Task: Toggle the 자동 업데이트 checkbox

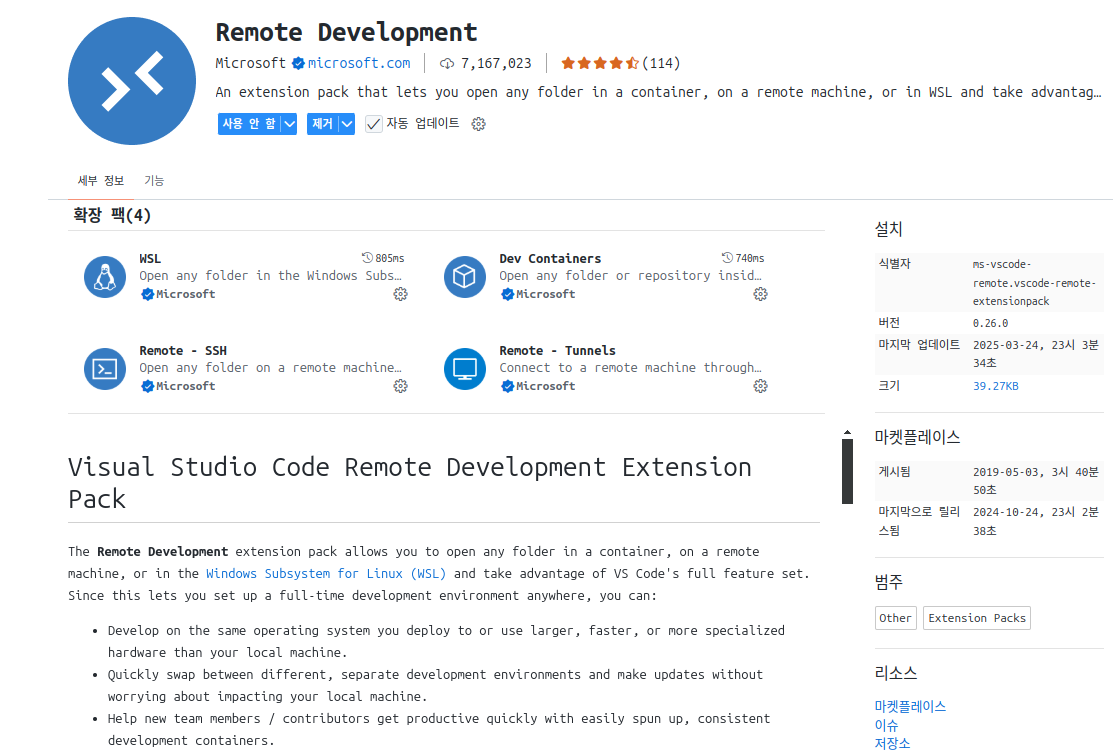Action: [374, 124]
